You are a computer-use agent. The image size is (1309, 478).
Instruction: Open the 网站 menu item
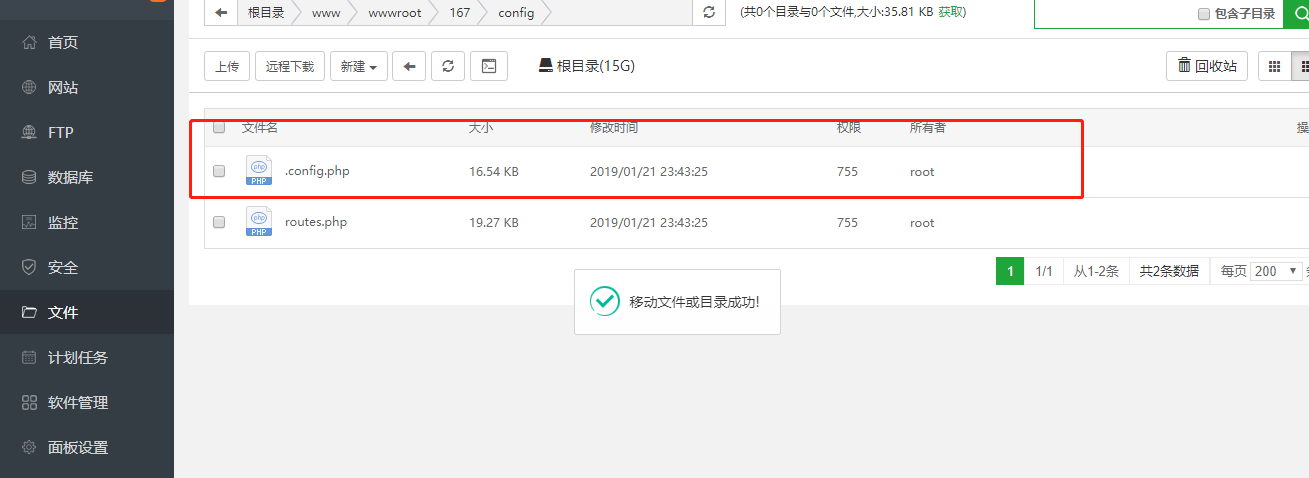pos(87,87)
